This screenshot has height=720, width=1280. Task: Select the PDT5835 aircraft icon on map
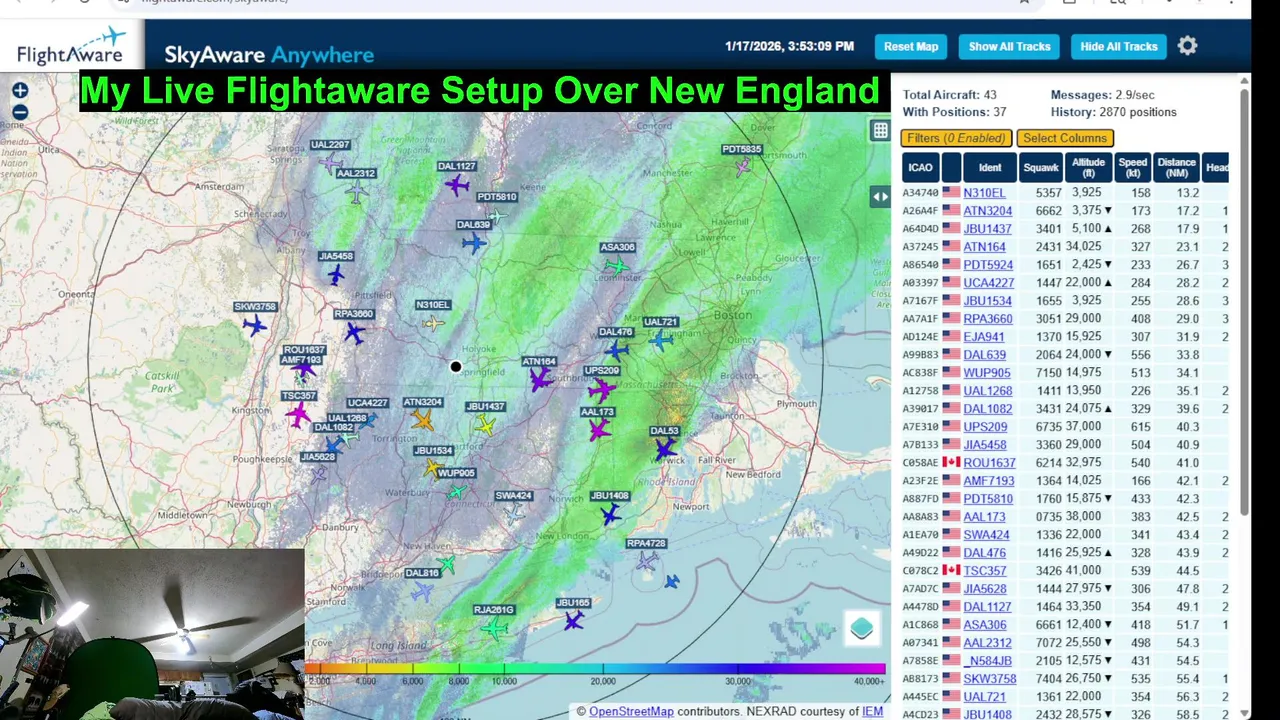click(x=742, y=168)
